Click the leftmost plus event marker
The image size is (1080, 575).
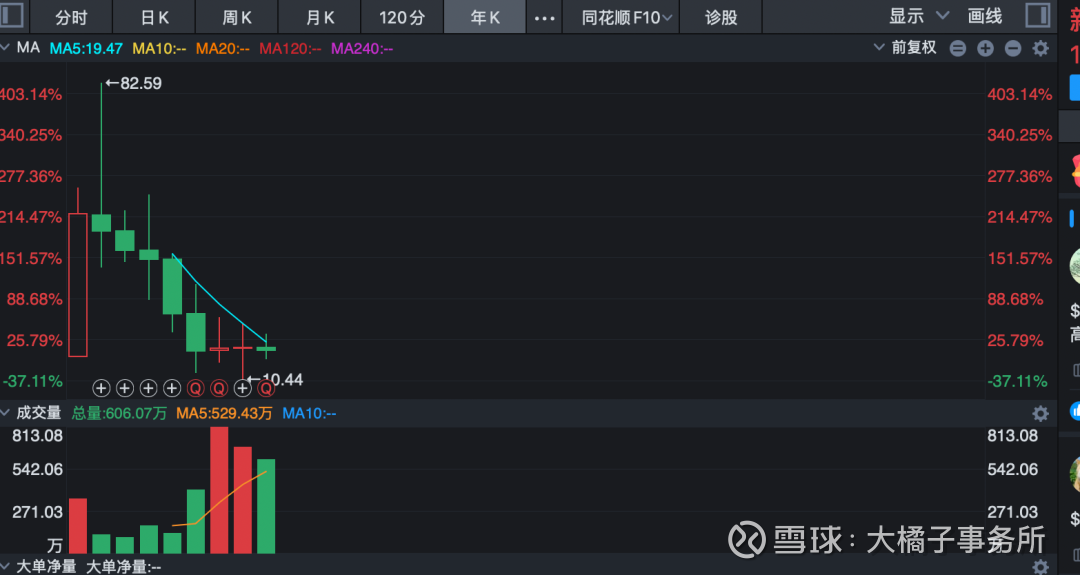101,388
